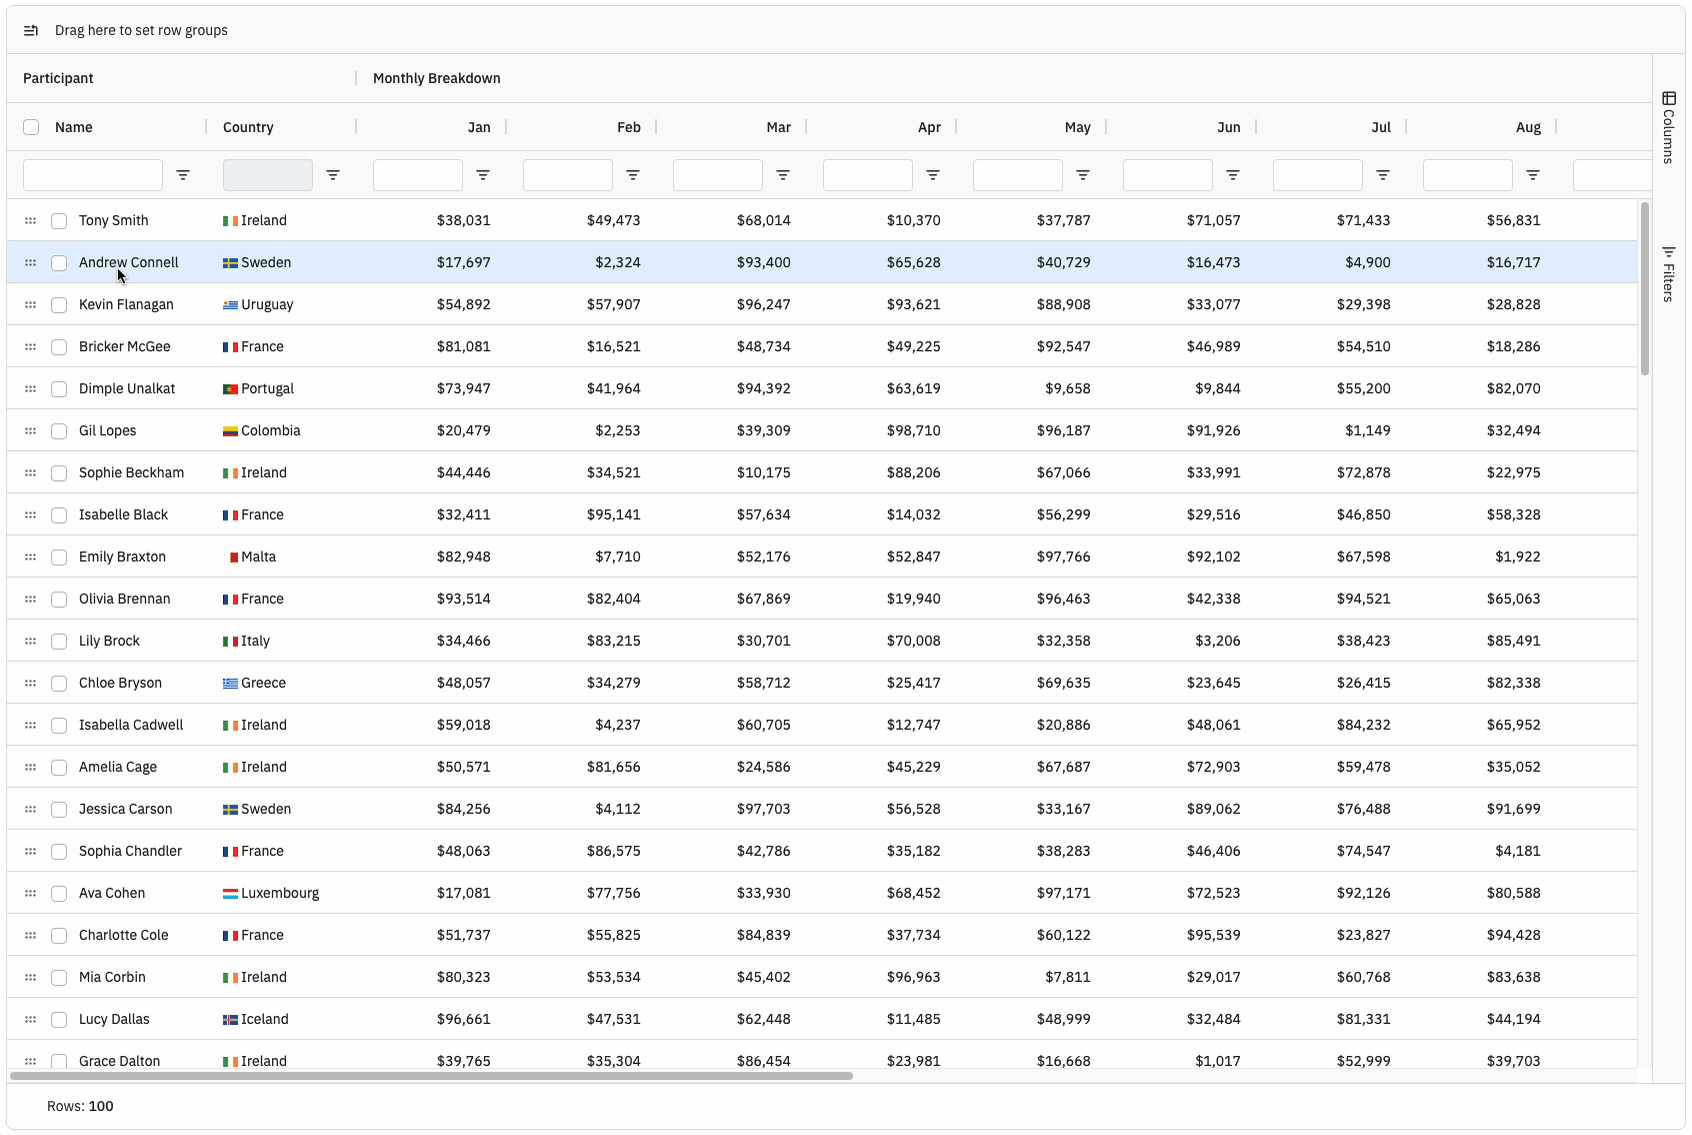Click the Mar column filter icon
The height and width of the screenshot is (1135, 1692).
783,175
